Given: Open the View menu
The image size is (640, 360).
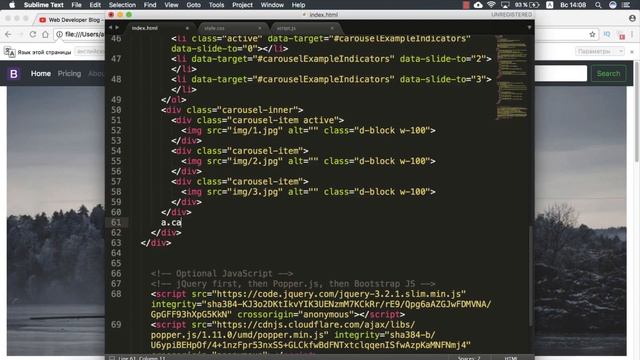Looking at the screenshot, I should [171, 5].
